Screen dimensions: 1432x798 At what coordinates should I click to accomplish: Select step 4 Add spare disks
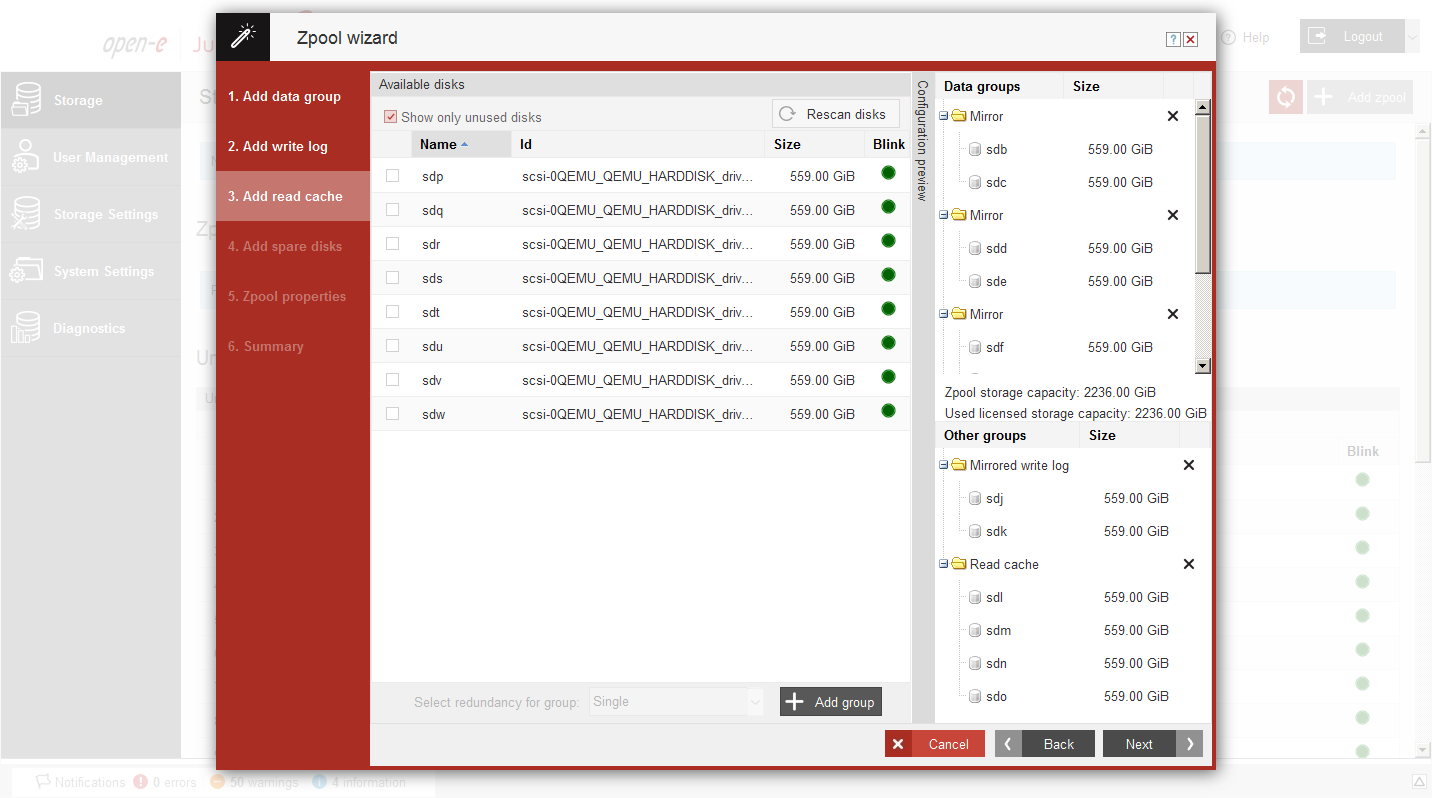(292, 247)
